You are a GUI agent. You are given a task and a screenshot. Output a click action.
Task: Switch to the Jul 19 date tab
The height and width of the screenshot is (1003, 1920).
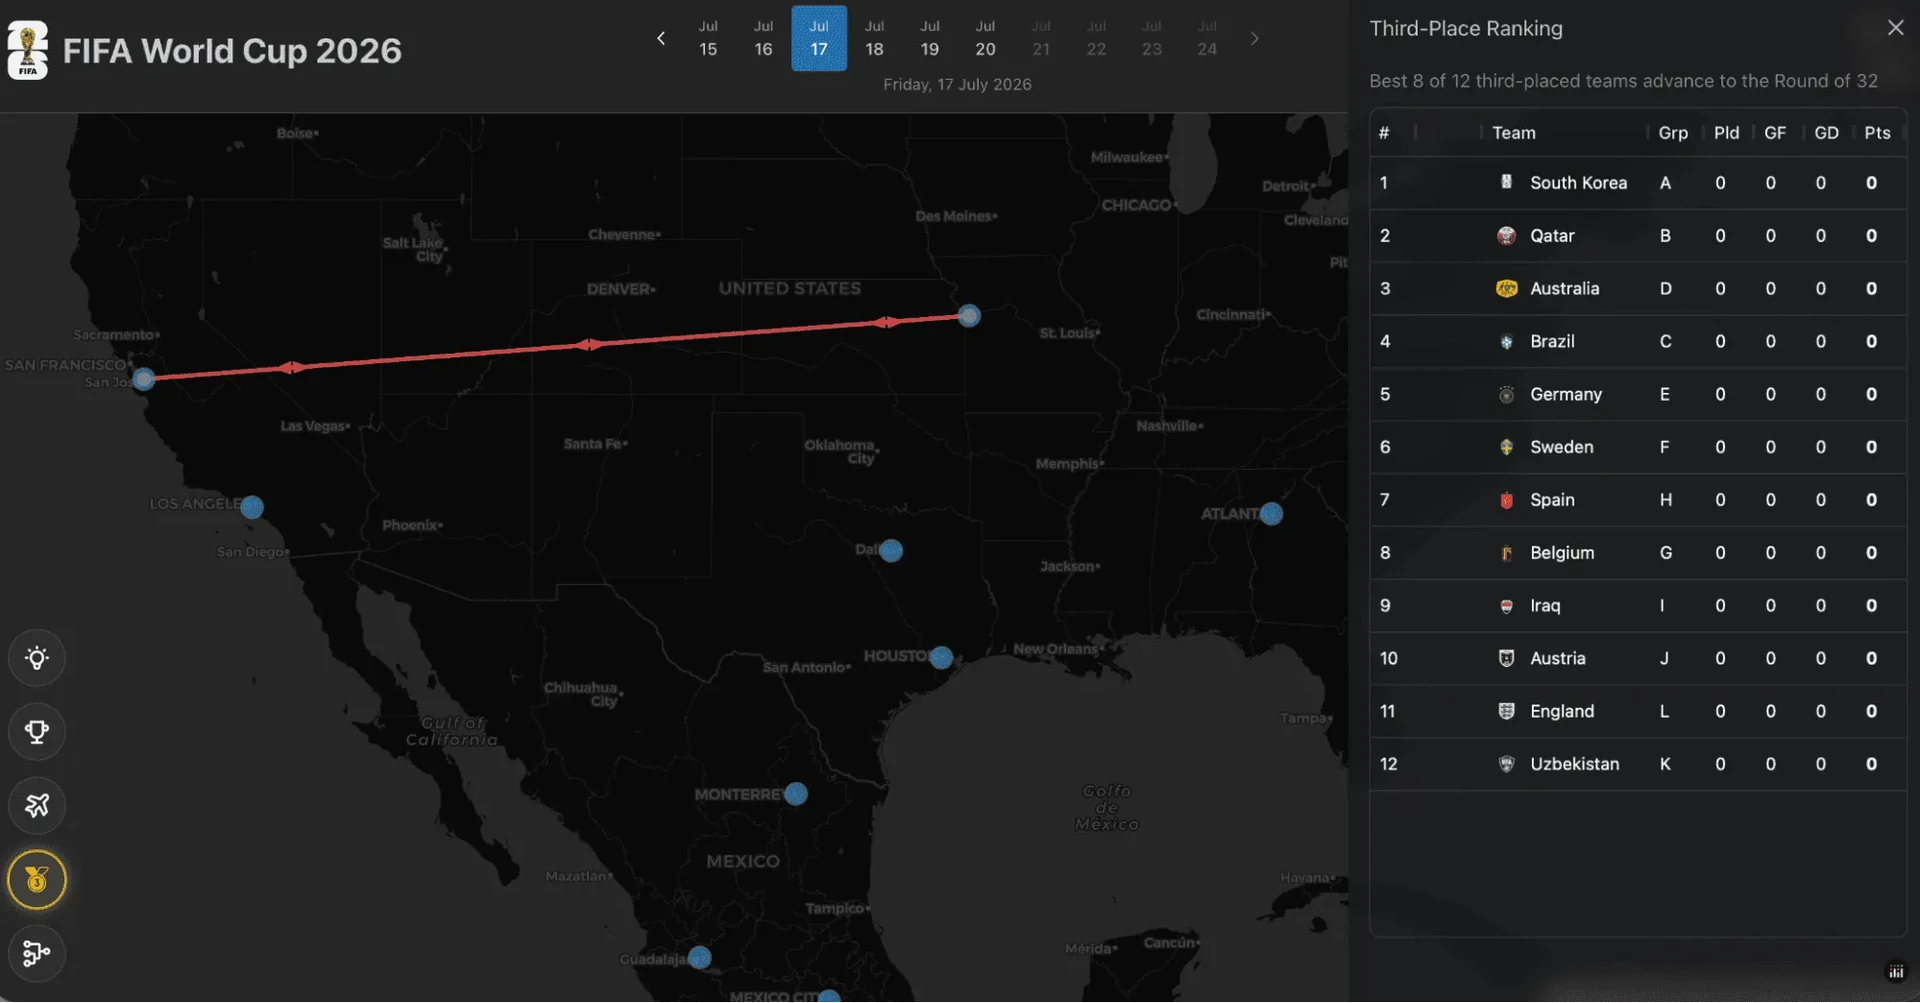[x=930, y=38]
